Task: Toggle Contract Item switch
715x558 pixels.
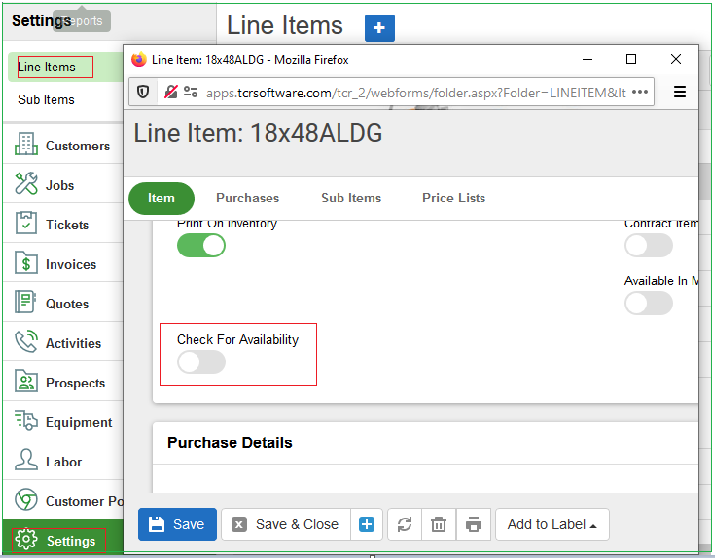Action: 648,245
